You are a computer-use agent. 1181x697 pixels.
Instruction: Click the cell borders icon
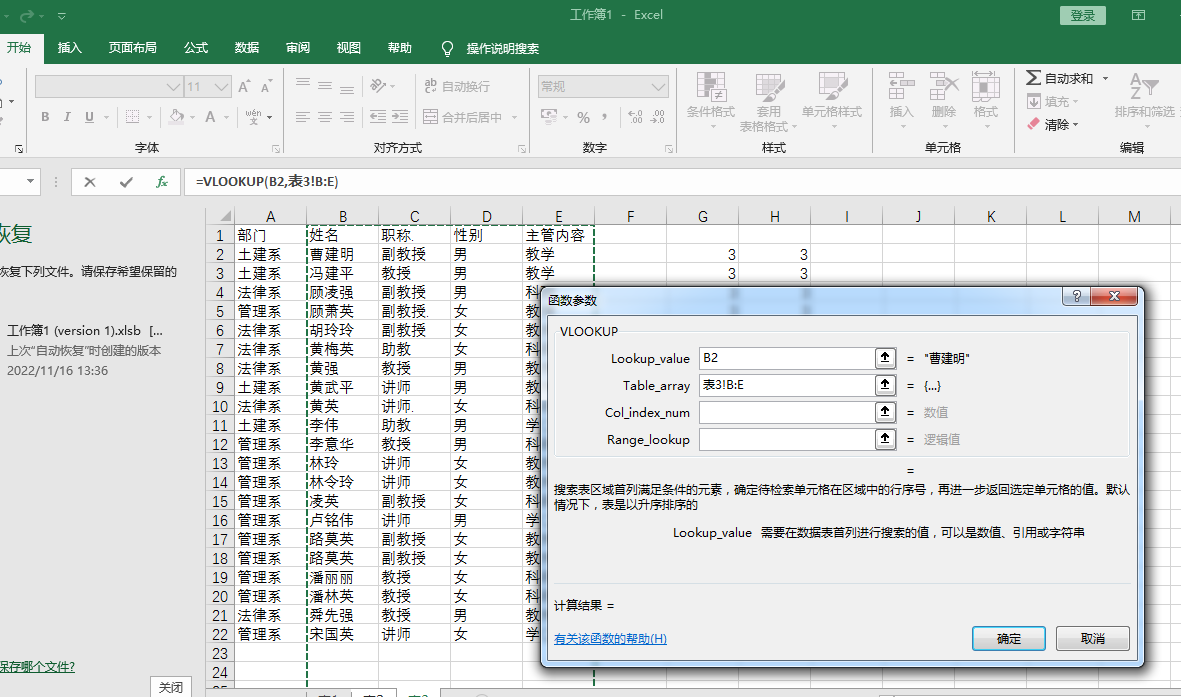[133, 117]
